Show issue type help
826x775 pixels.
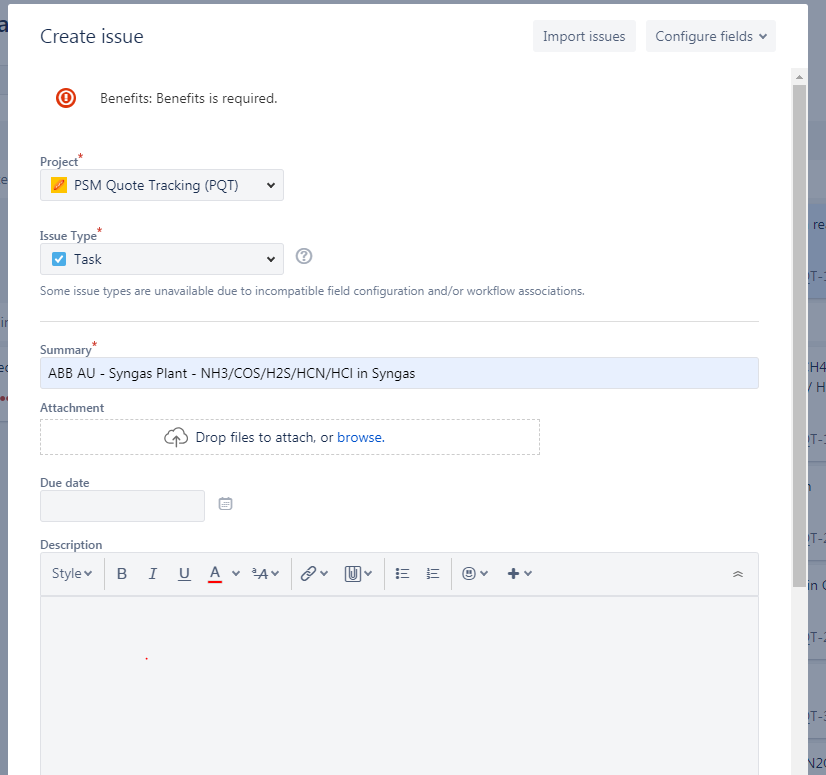click(x=304, y=256)
